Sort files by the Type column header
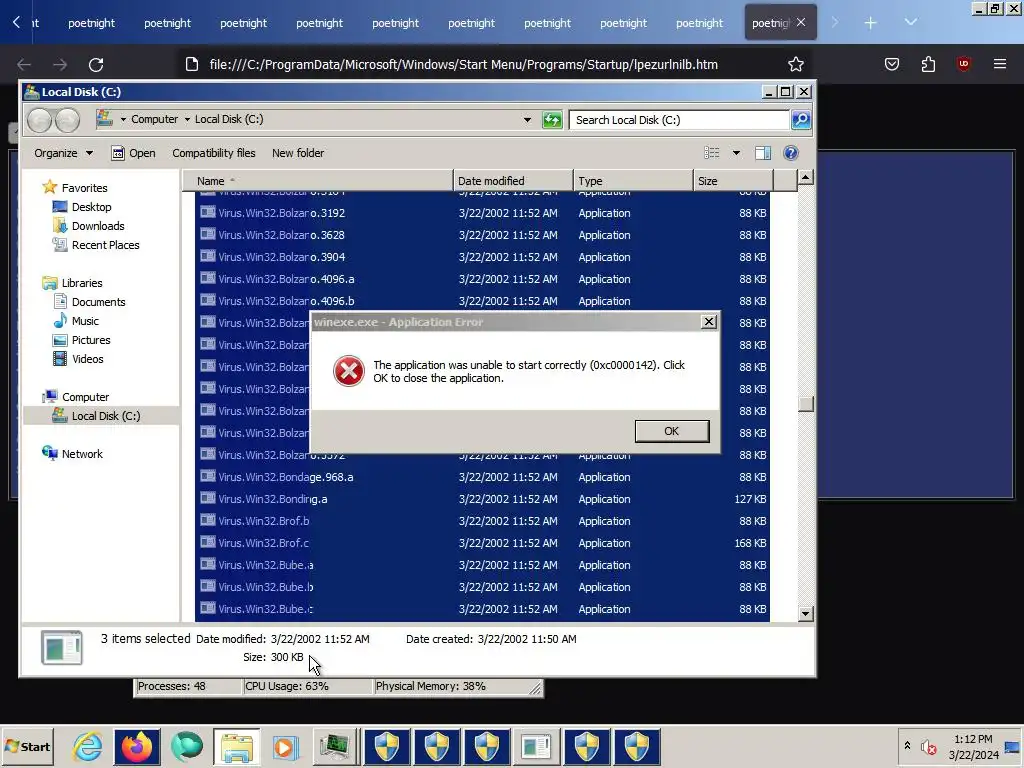 633,181
